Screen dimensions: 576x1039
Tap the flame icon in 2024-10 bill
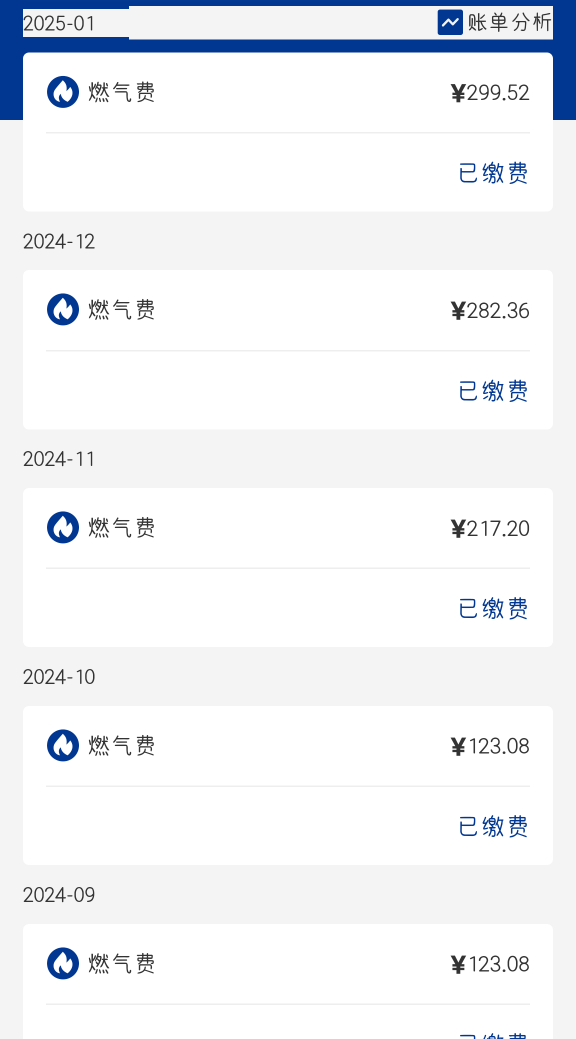63,745
